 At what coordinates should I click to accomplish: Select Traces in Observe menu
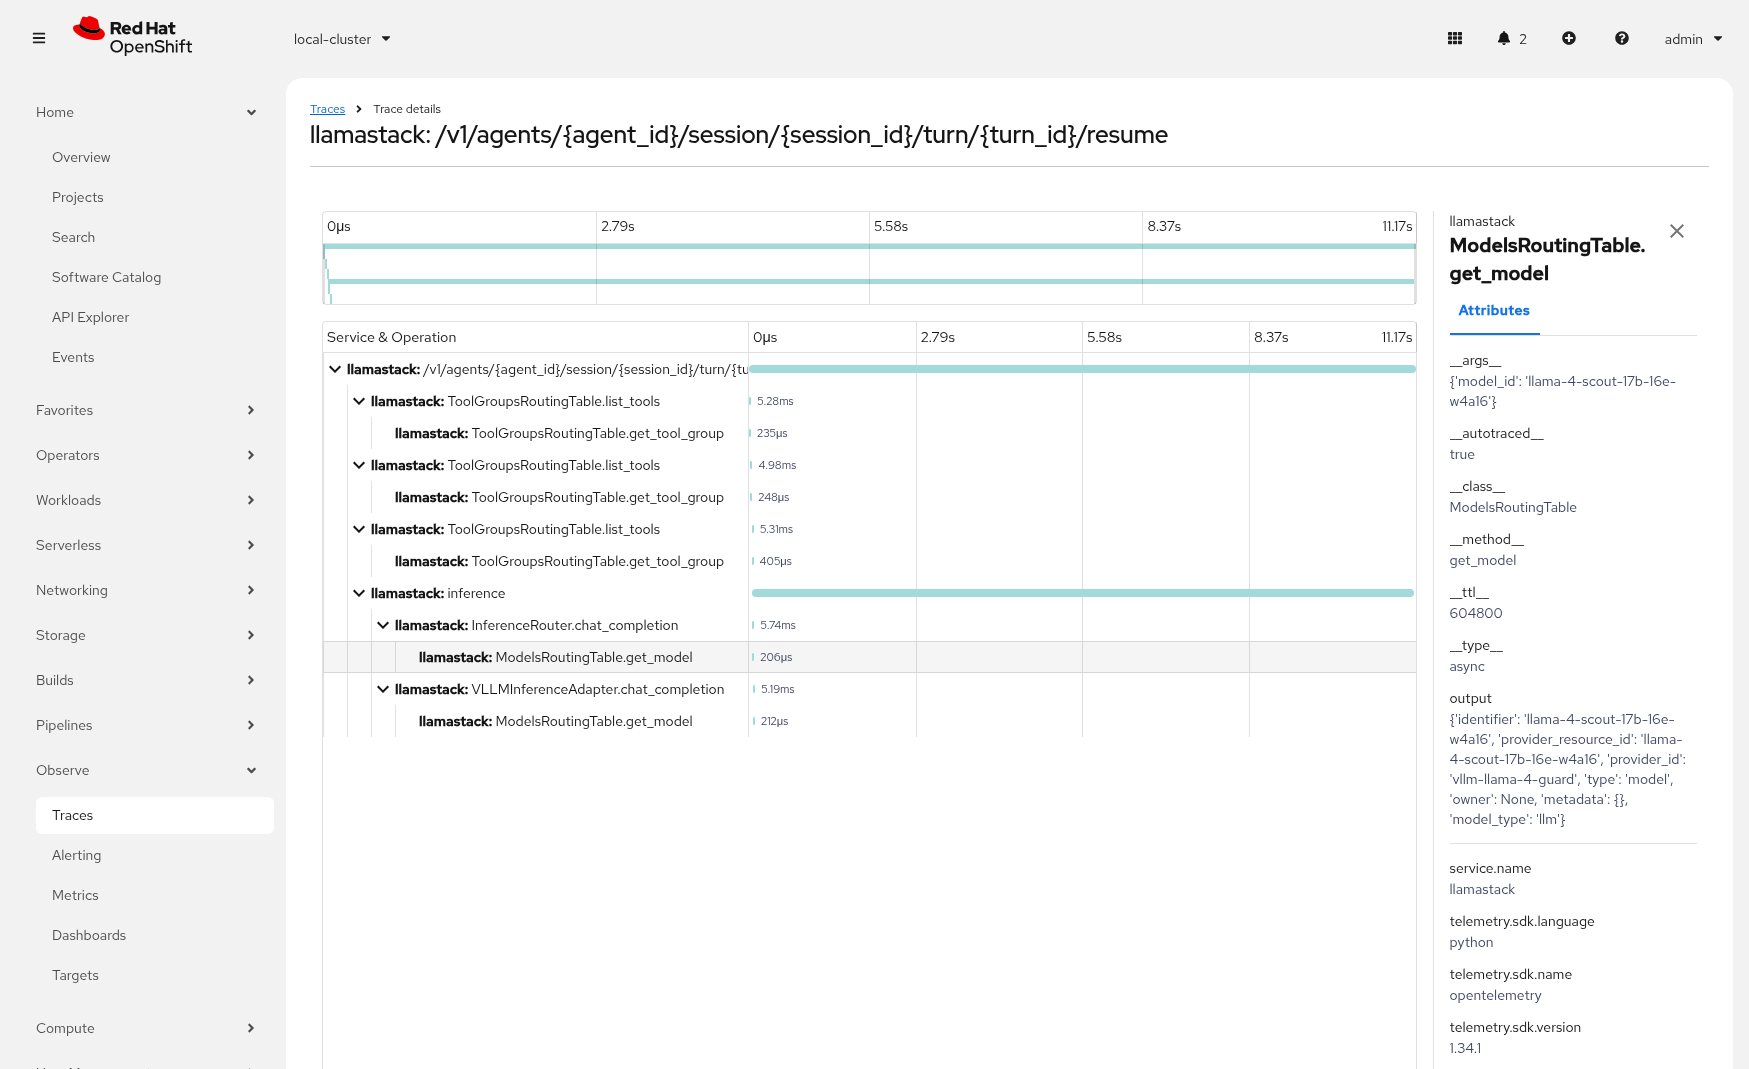[x=155, y=815]
